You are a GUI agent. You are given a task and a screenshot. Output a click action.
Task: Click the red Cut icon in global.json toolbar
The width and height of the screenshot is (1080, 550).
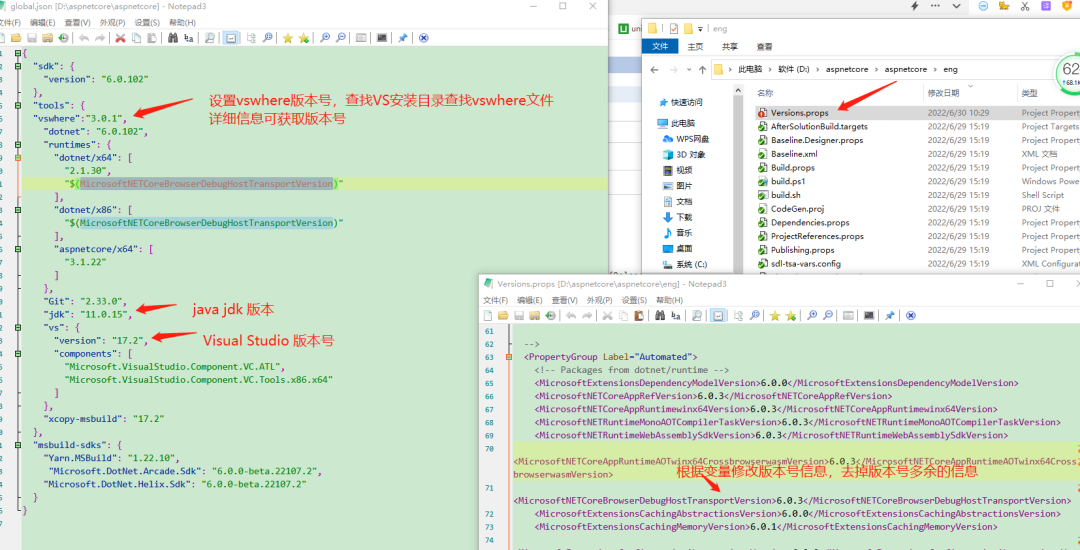point(120,38)
